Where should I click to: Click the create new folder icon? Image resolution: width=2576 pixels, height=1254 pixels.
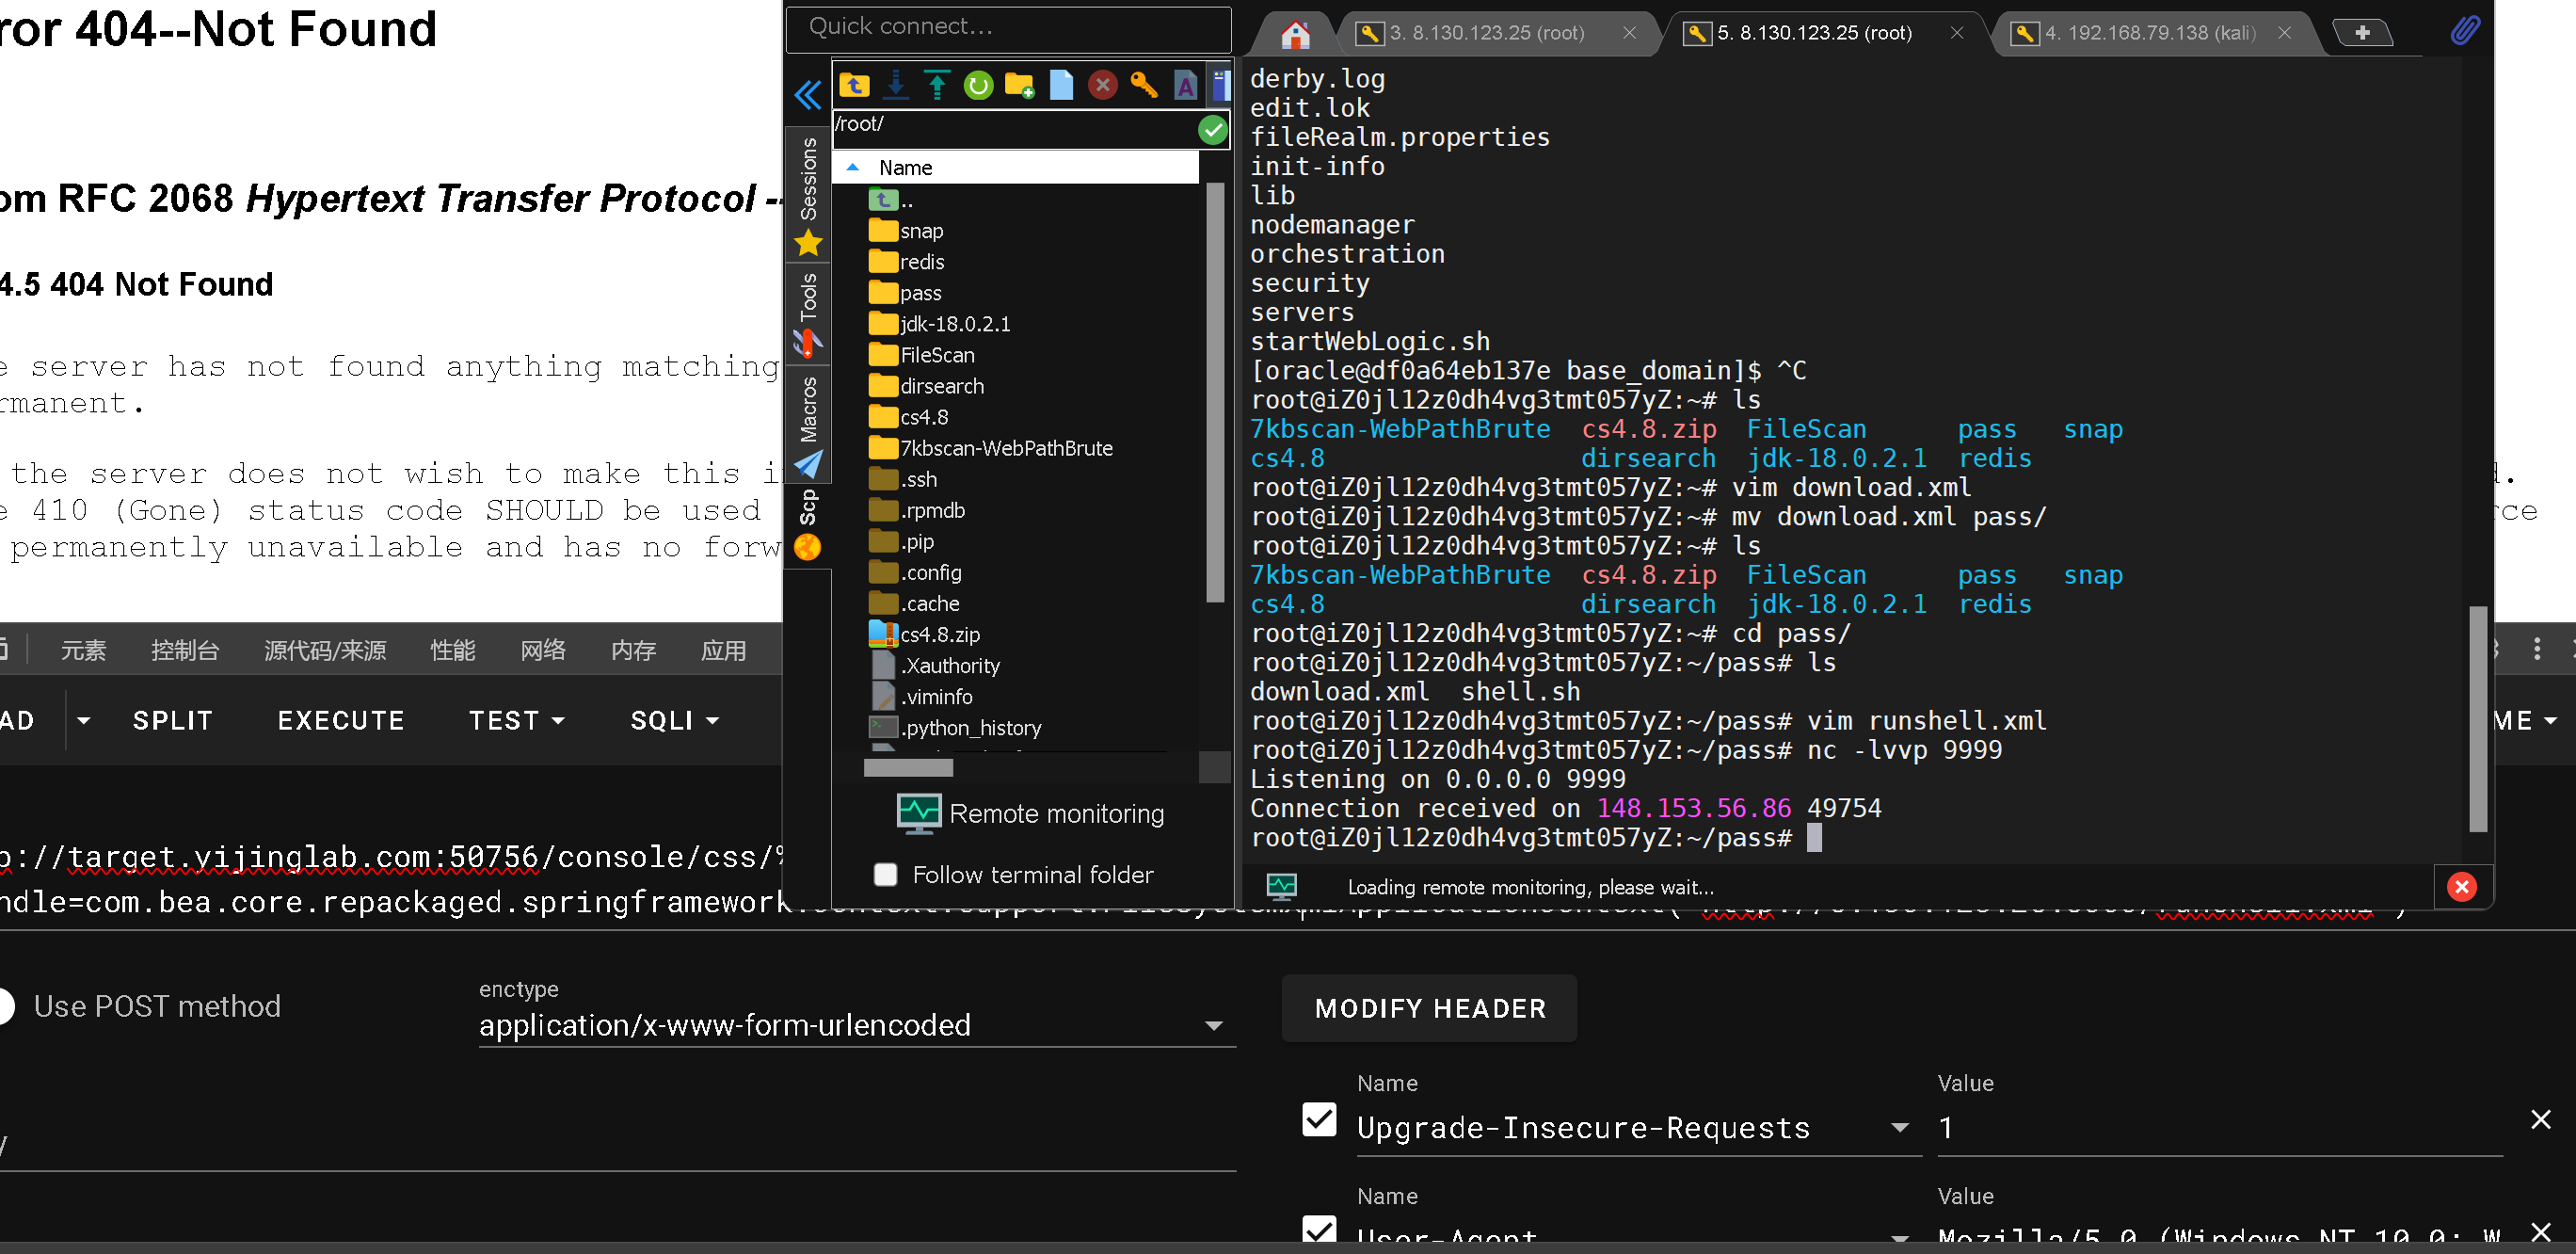point(1019,86)
